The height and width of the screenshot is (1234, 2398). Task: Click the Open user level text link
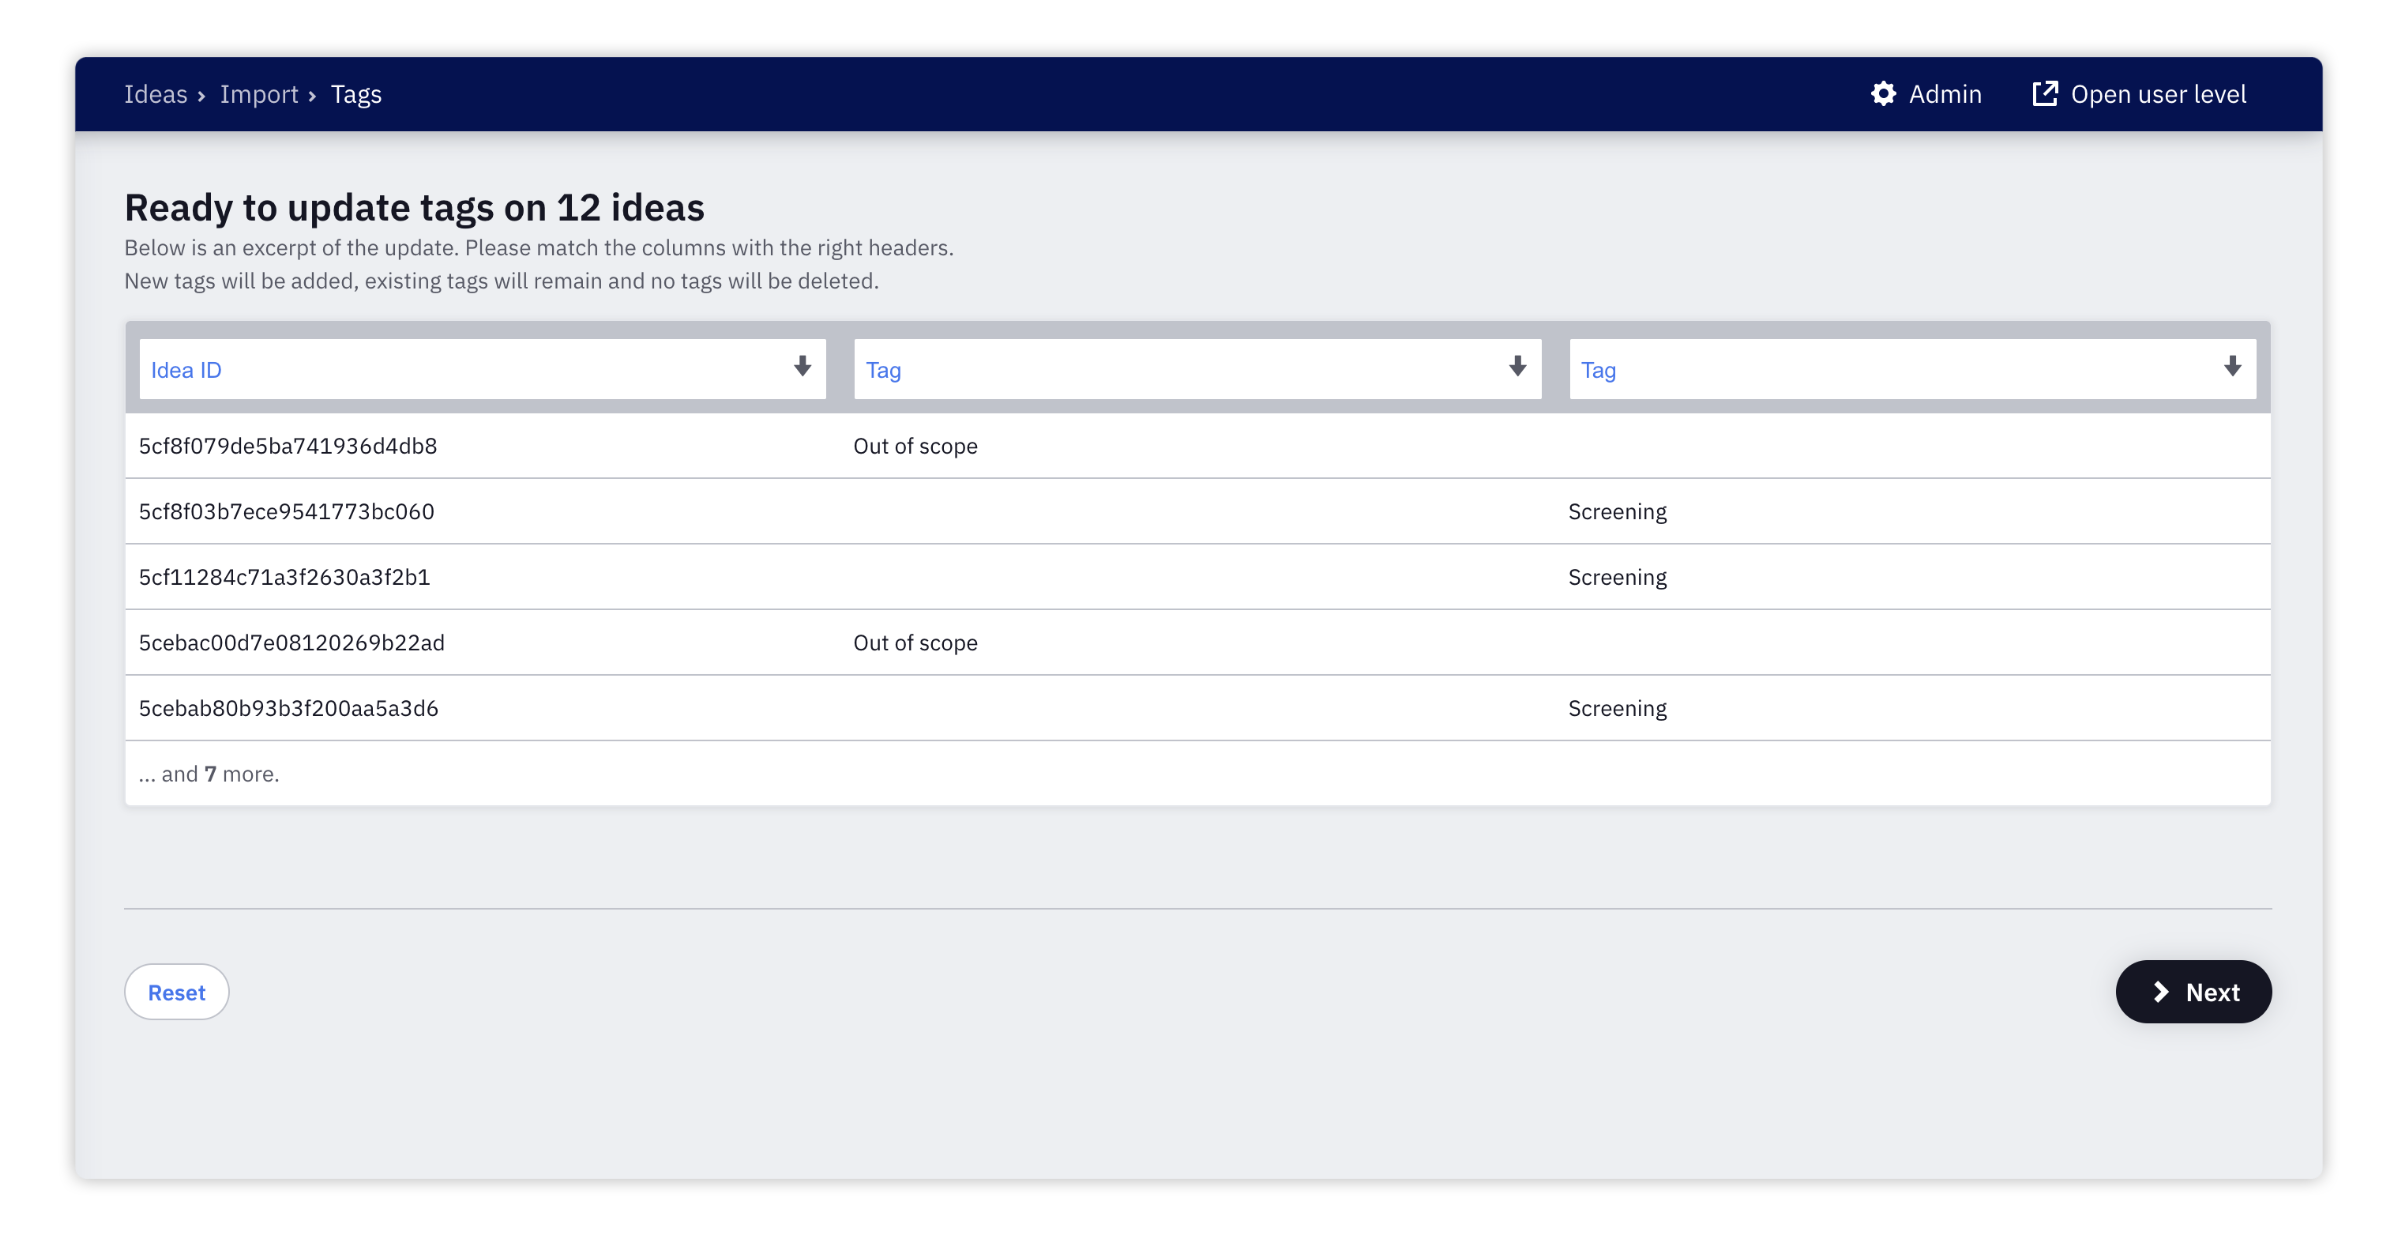click(2158, 94)
